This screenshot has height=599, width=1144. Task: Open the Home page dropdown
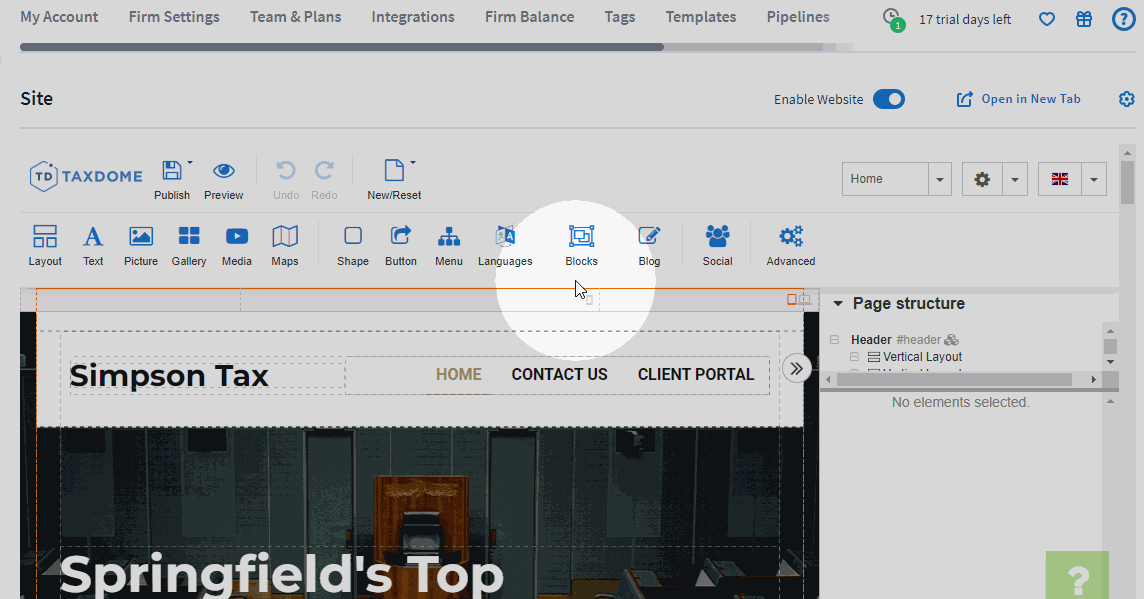[x=939, y=180]
